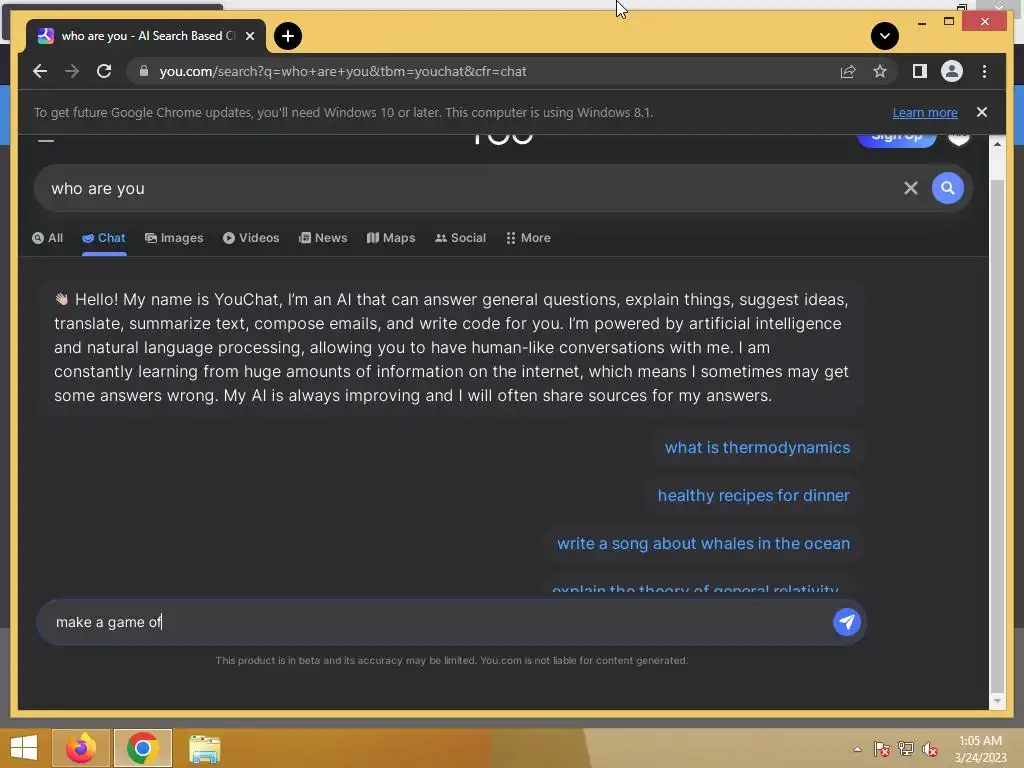The height and width of the screenshot is (768, 1024).
Task: Select Chrome in the taskbar
Action: (143, 748)
